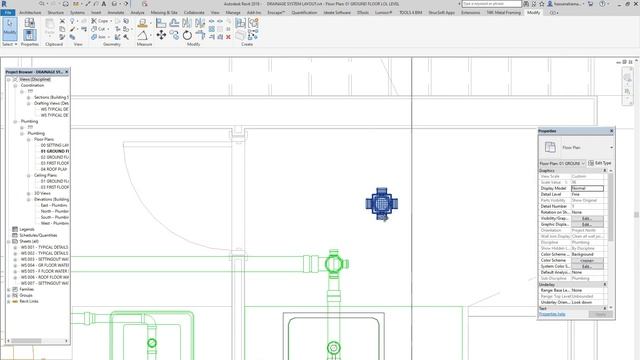Open Type Properties icon in Properties panel group

(29, 23)
